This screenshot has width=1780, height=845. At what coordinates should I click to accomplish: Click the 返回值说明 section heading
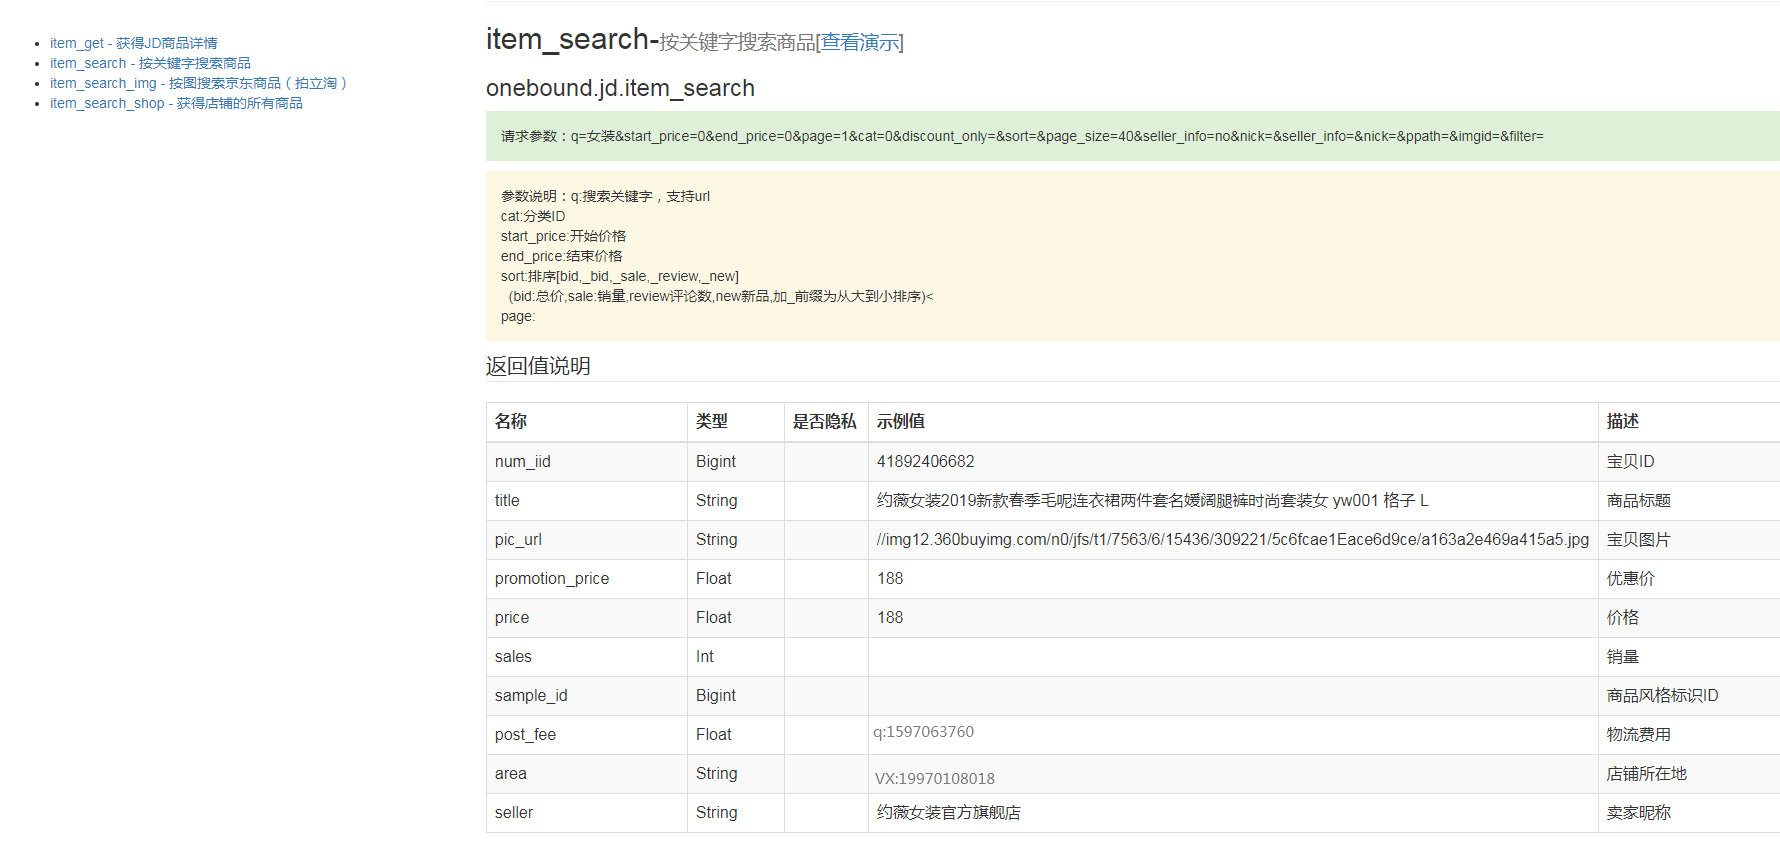tap(538, 366)
